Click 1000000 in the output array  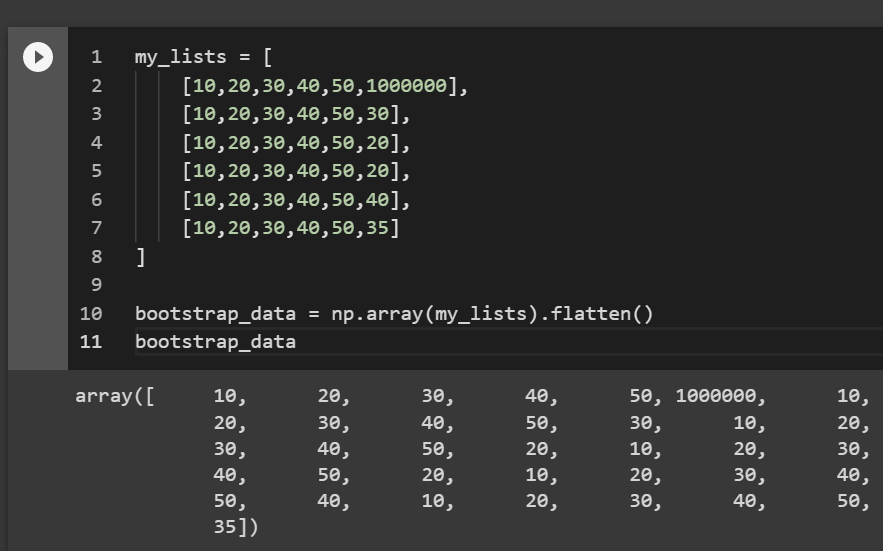point(716,396)
